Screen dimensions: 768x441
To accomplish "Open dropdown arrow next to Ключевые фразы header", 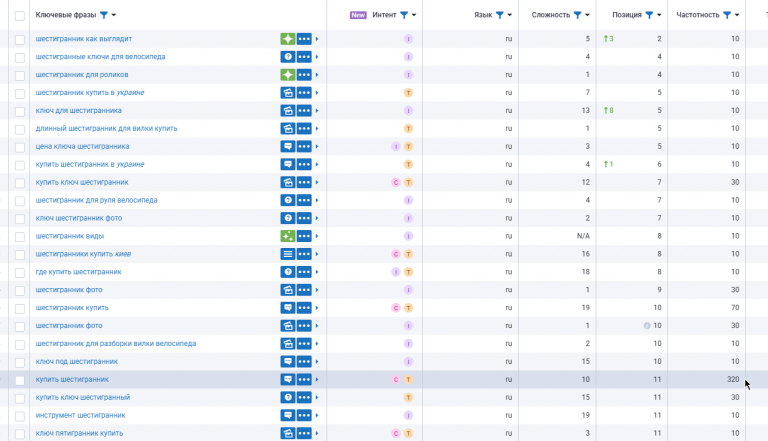I will [x=114, y=15].
